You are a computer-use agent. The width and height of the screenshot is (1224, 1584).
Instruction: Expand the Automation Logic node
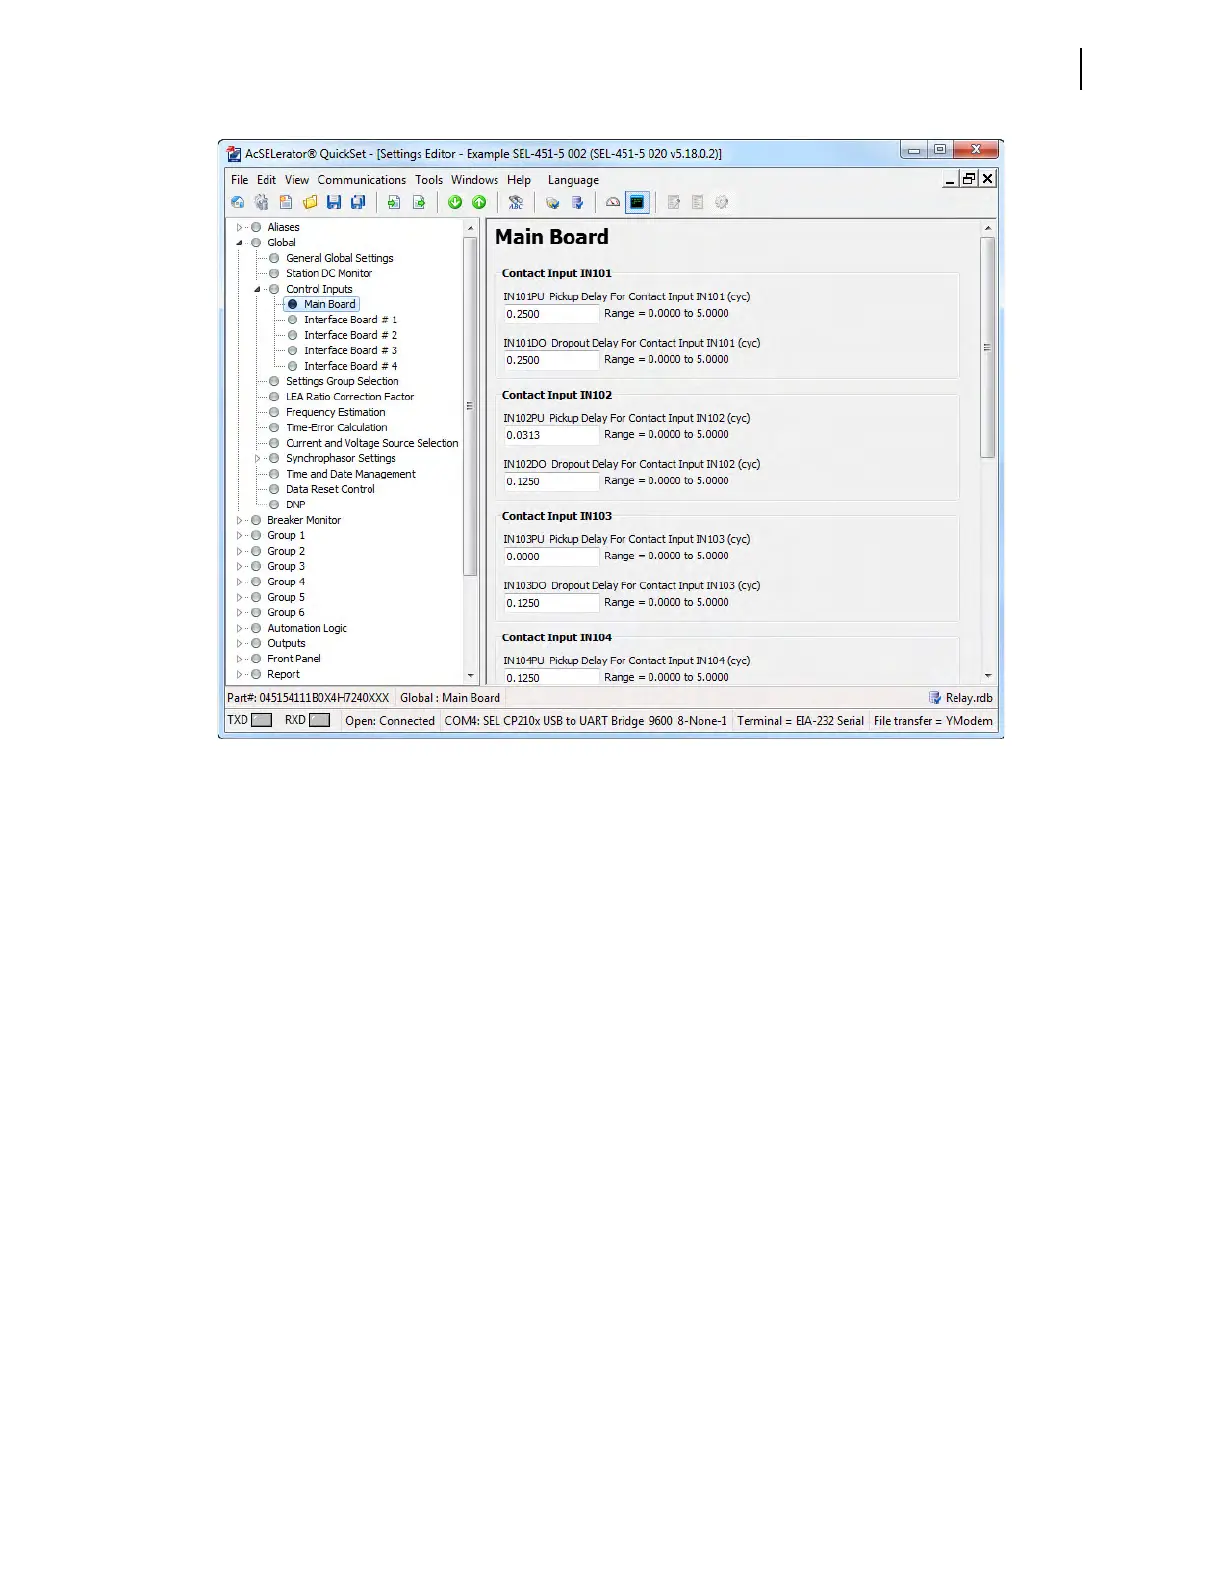240,628
